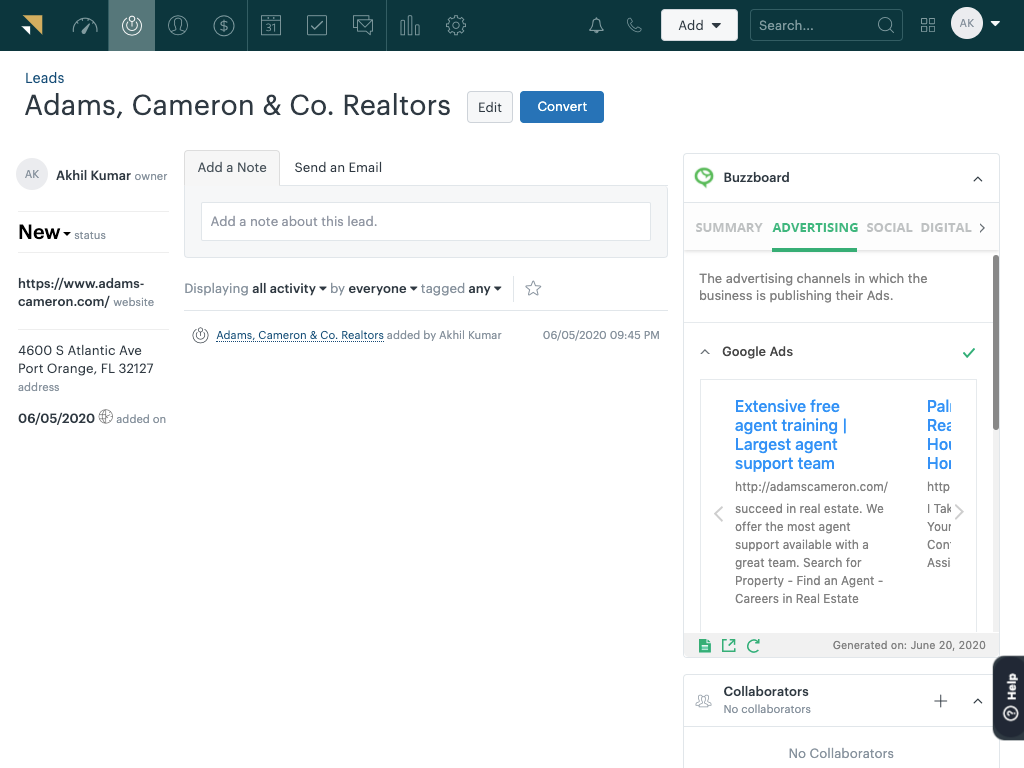Click the 'Add a note' input field
This screenshot has height=768, width=1024.
[425, 221]
